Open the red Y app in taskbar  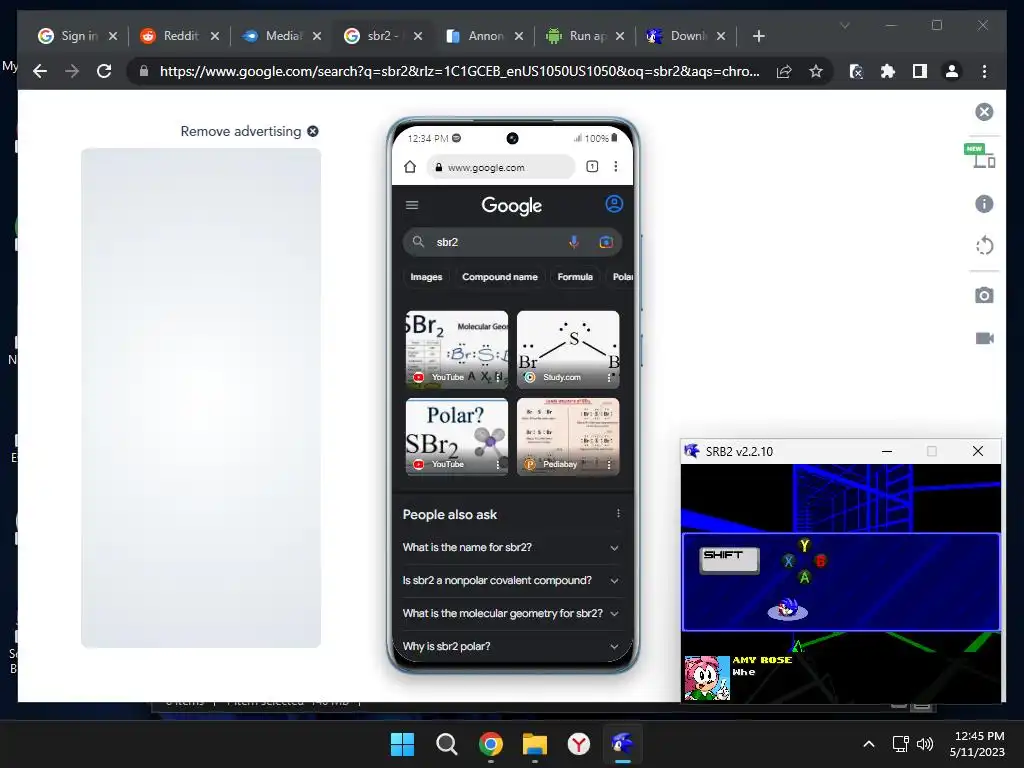pyautogui.click(x=579, y=744)
